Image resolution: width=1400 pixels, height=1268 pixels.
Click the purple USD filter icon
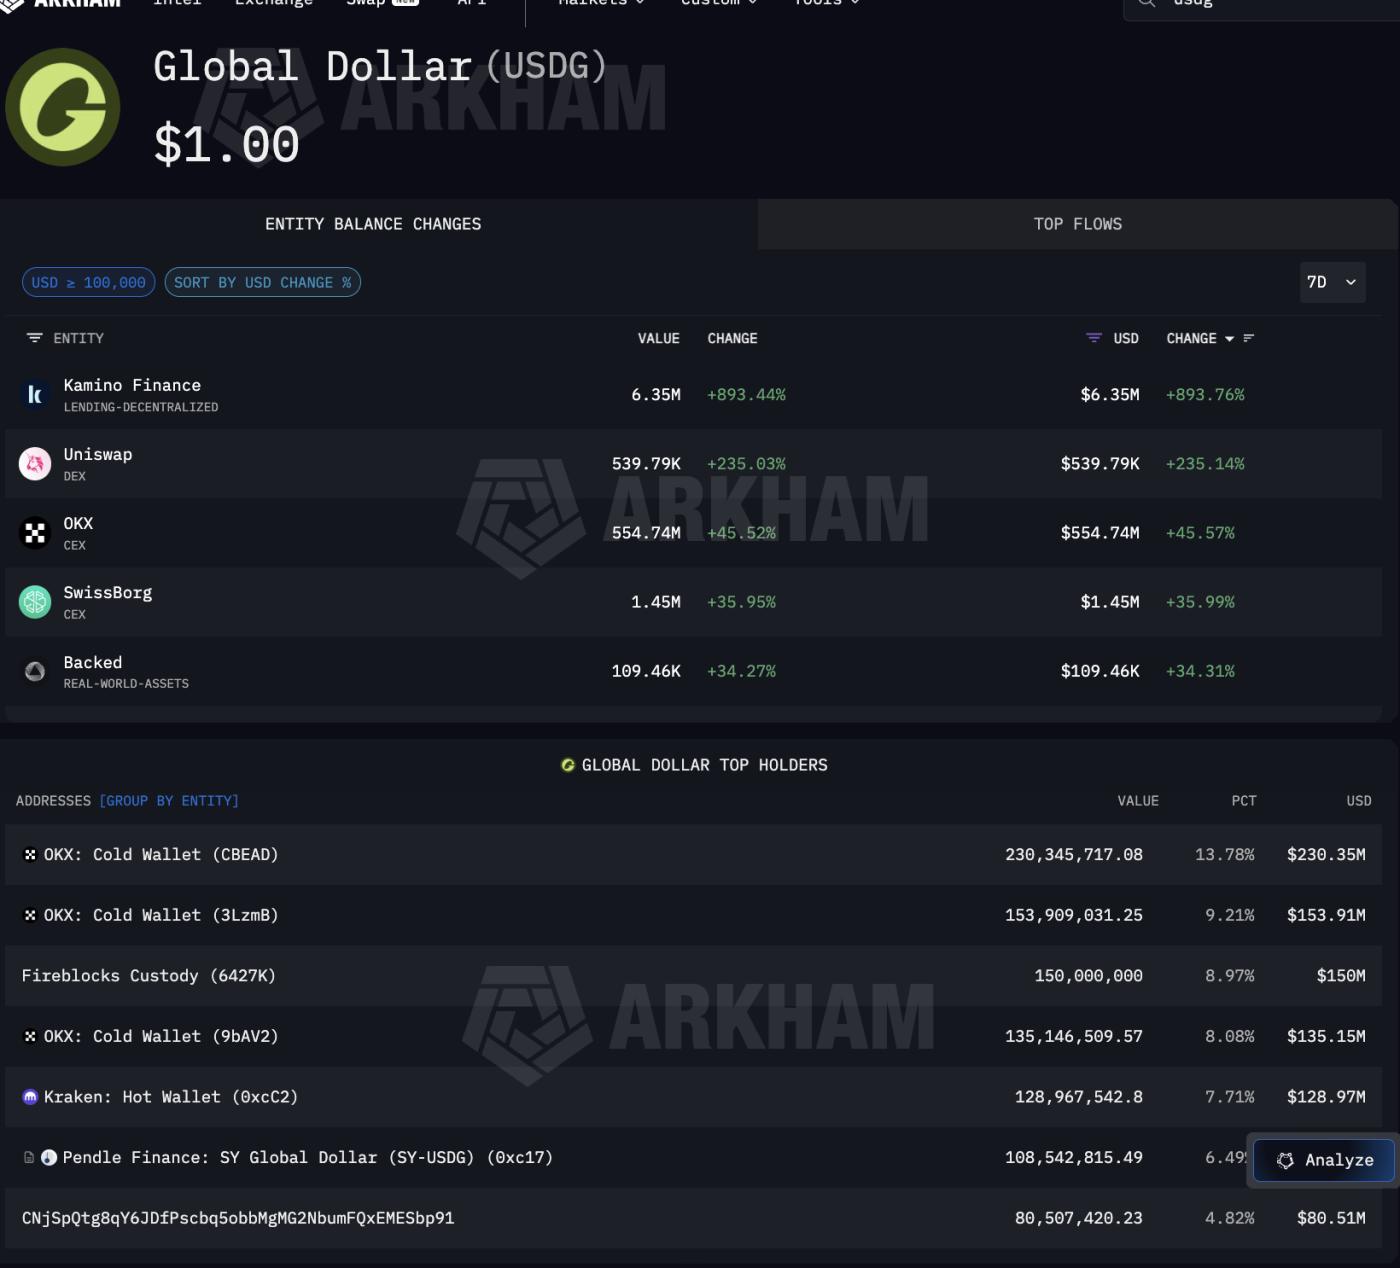point(1094,338)
